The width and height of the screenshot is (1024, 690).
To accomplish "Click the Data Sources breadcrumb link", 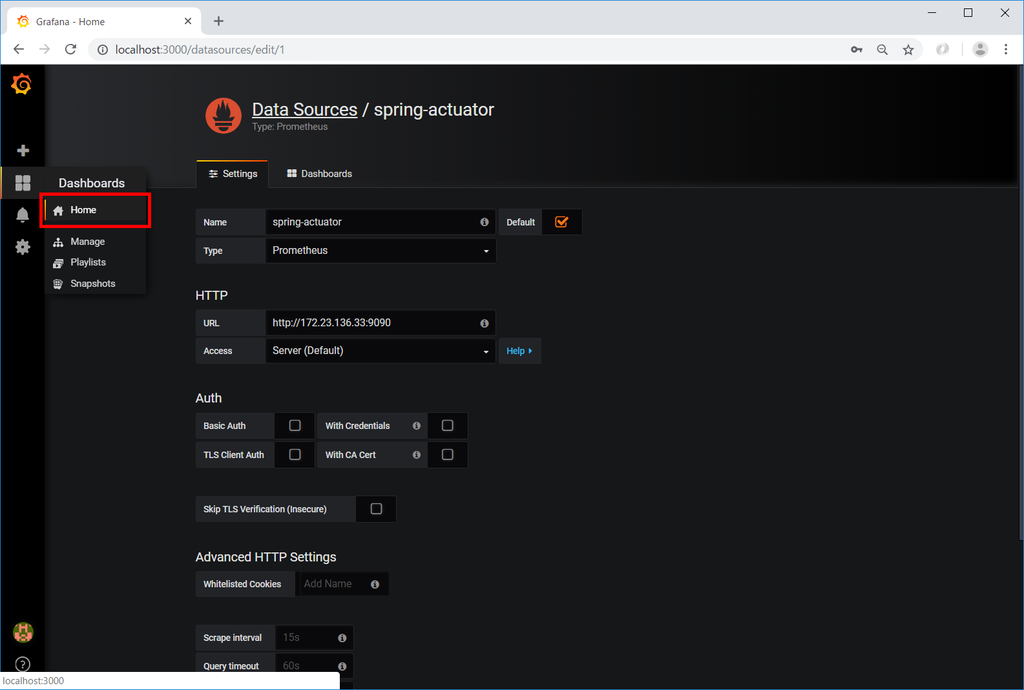I will click(x=305, y=110).
